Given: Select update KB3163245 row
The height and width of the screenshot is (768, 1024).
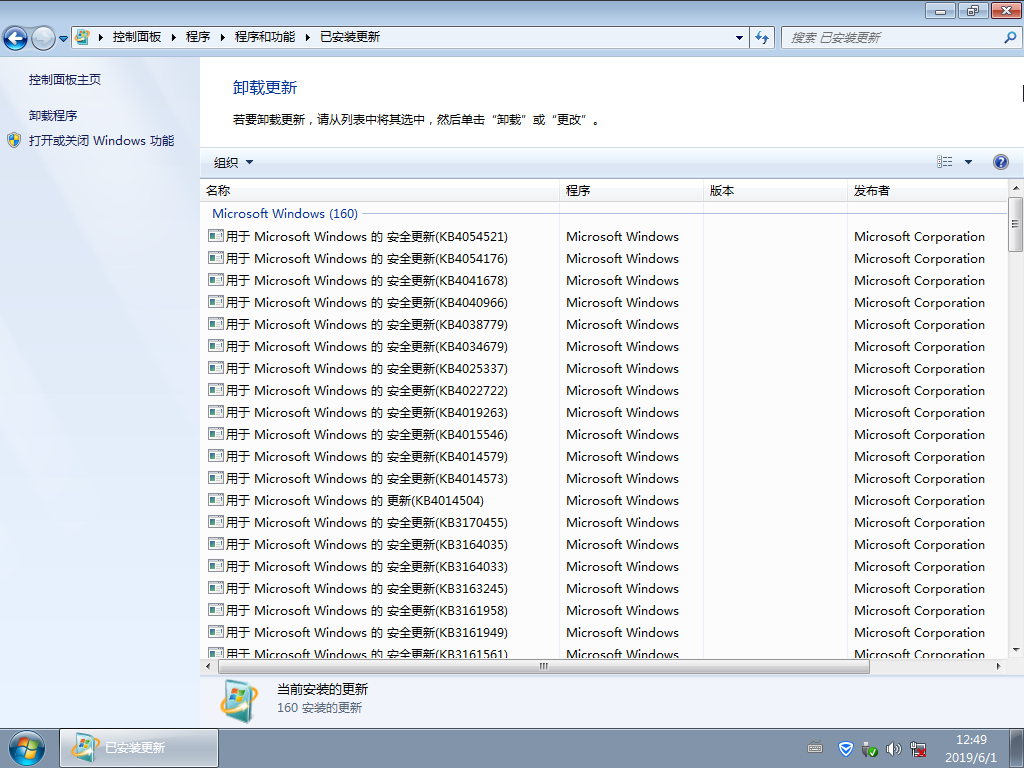Looking at the screenshot, I should 603,588.
